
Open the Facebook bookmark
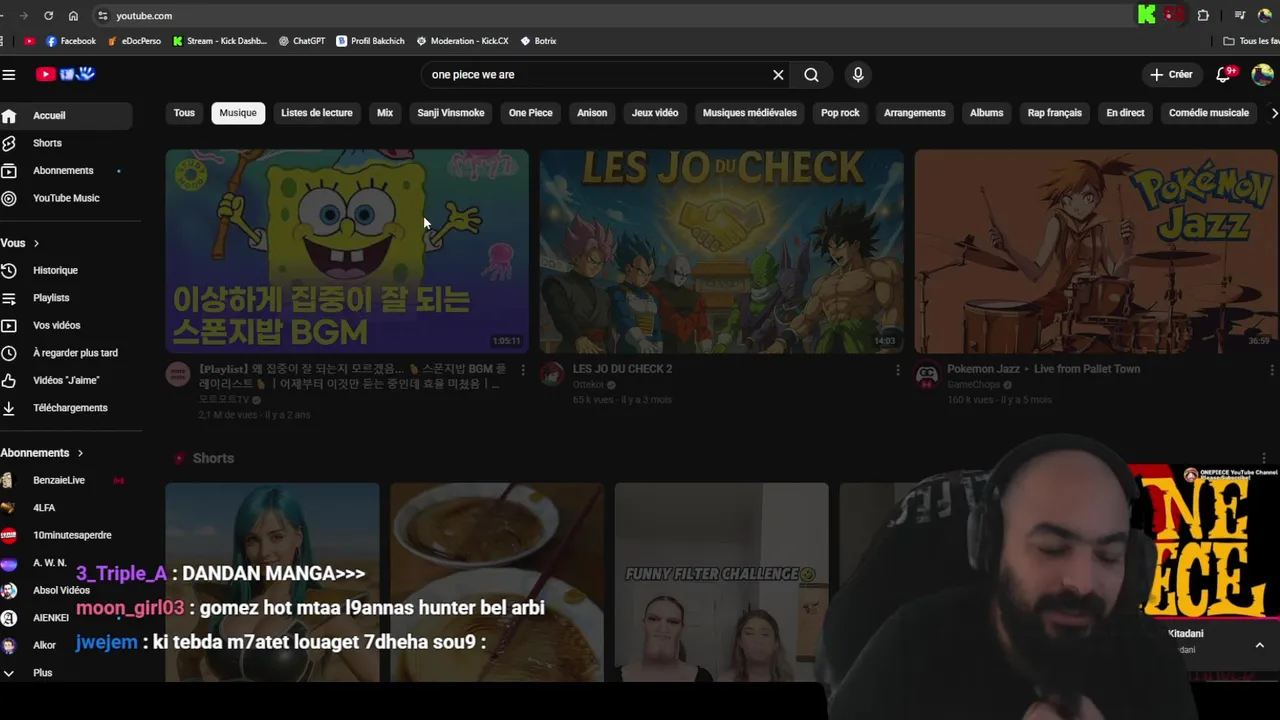tap(71, 41)
